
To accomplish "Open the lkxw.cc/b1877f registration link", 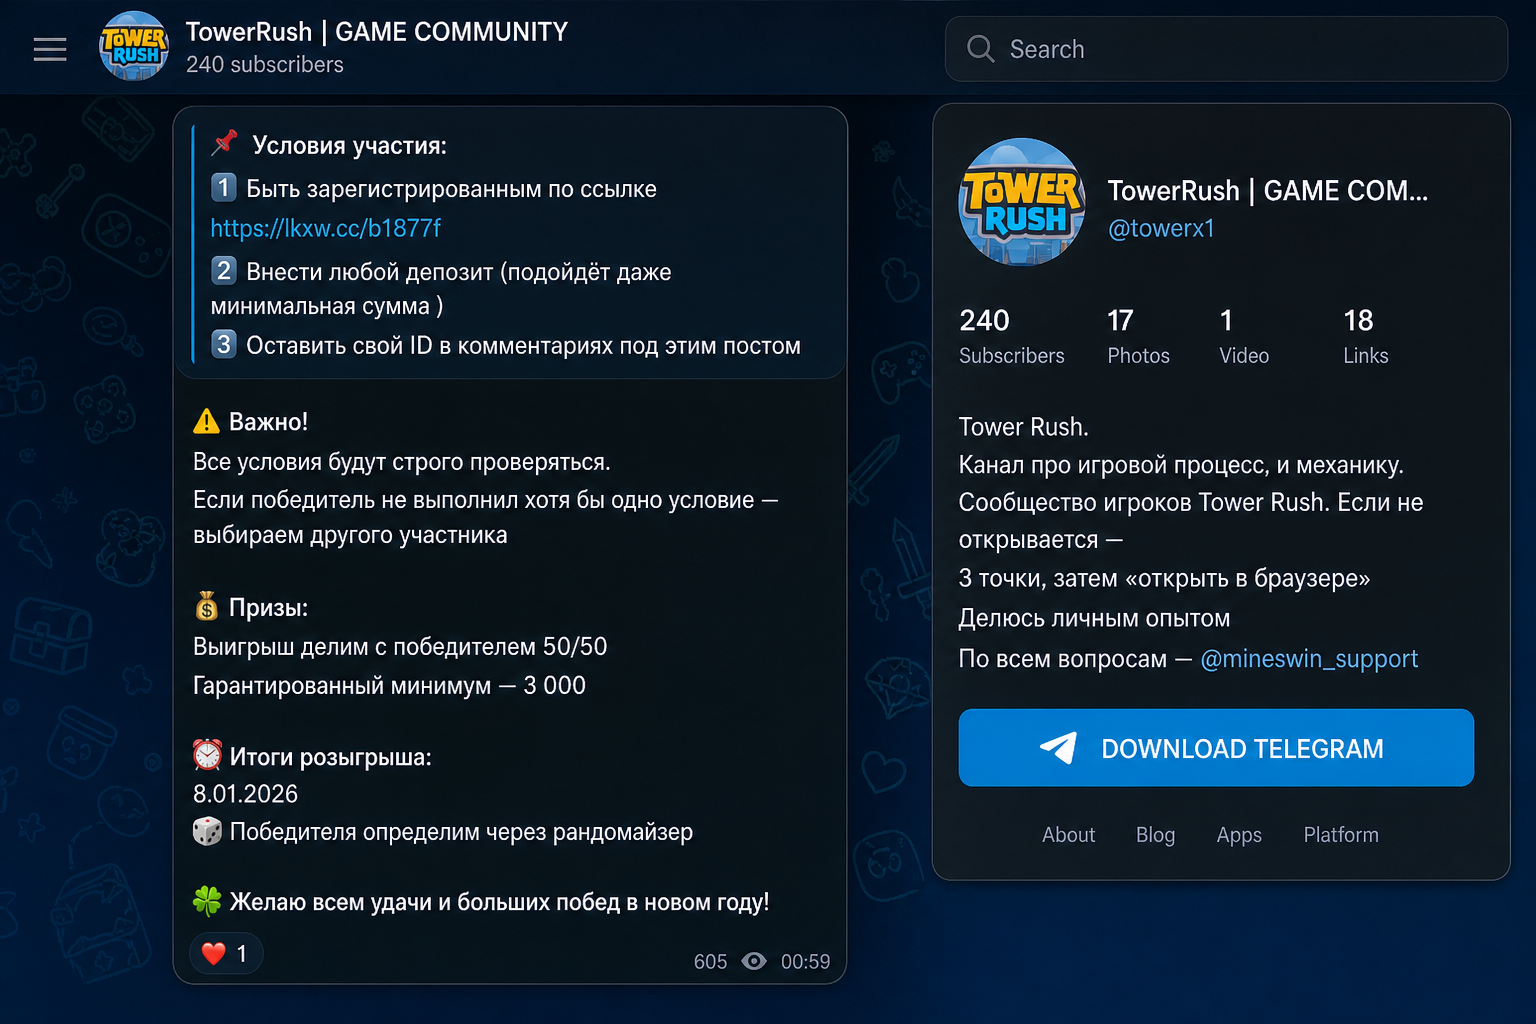I will point(326,228).
